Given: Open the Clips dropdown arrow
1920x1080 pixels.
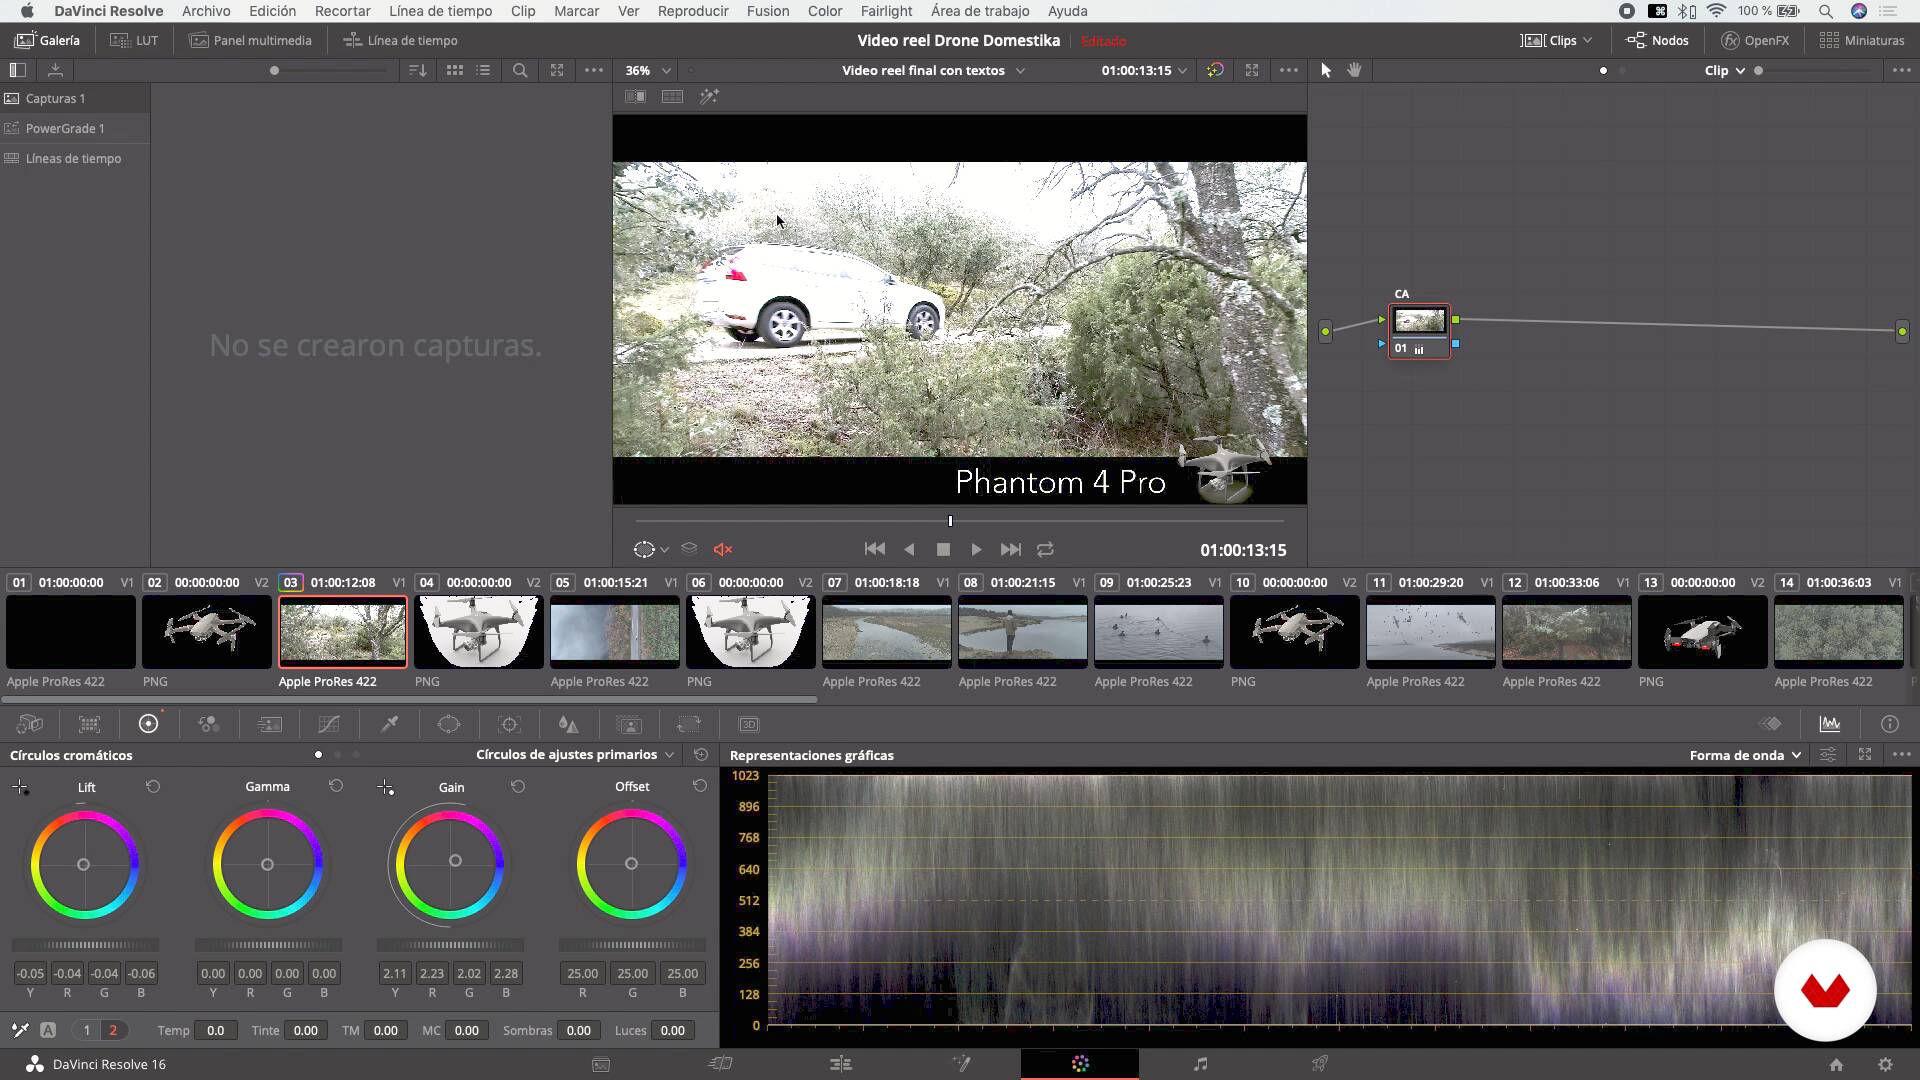Looking at the screenshot, I should [x=1587, y=41].
